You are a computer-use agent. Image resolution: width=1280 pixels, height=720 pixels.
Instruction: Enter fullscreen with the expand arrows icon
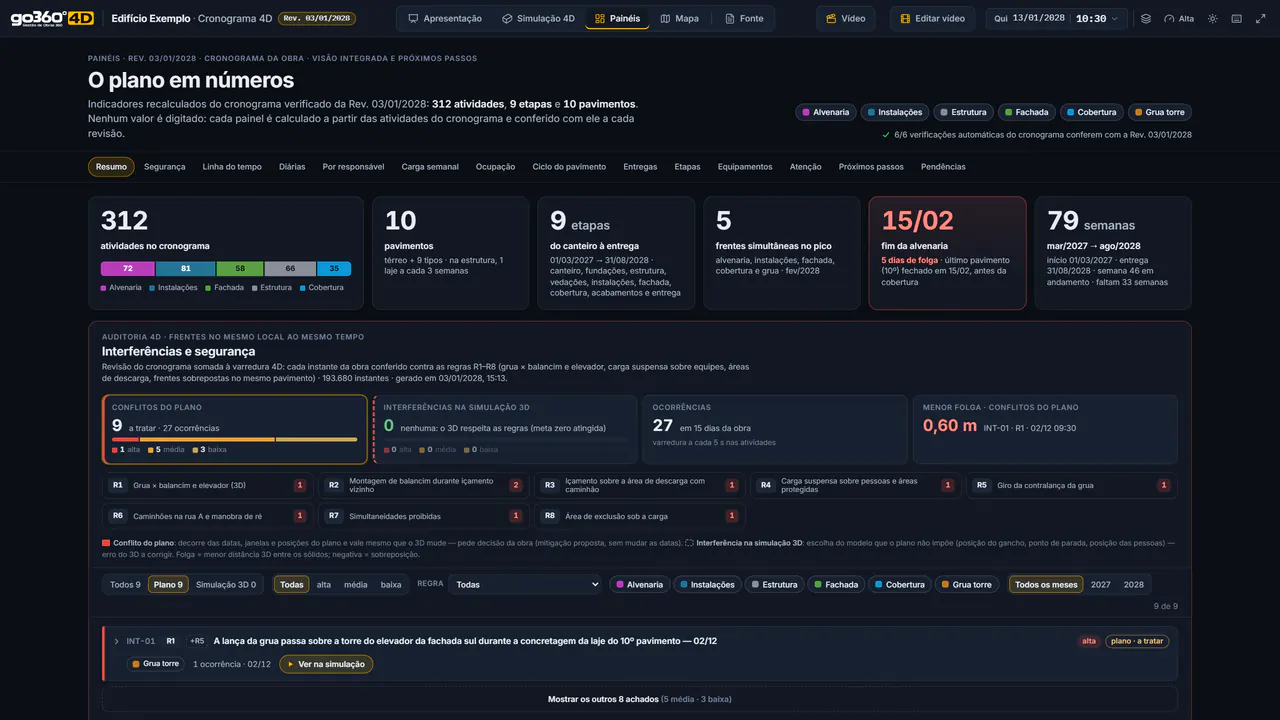pos(1260,18)
